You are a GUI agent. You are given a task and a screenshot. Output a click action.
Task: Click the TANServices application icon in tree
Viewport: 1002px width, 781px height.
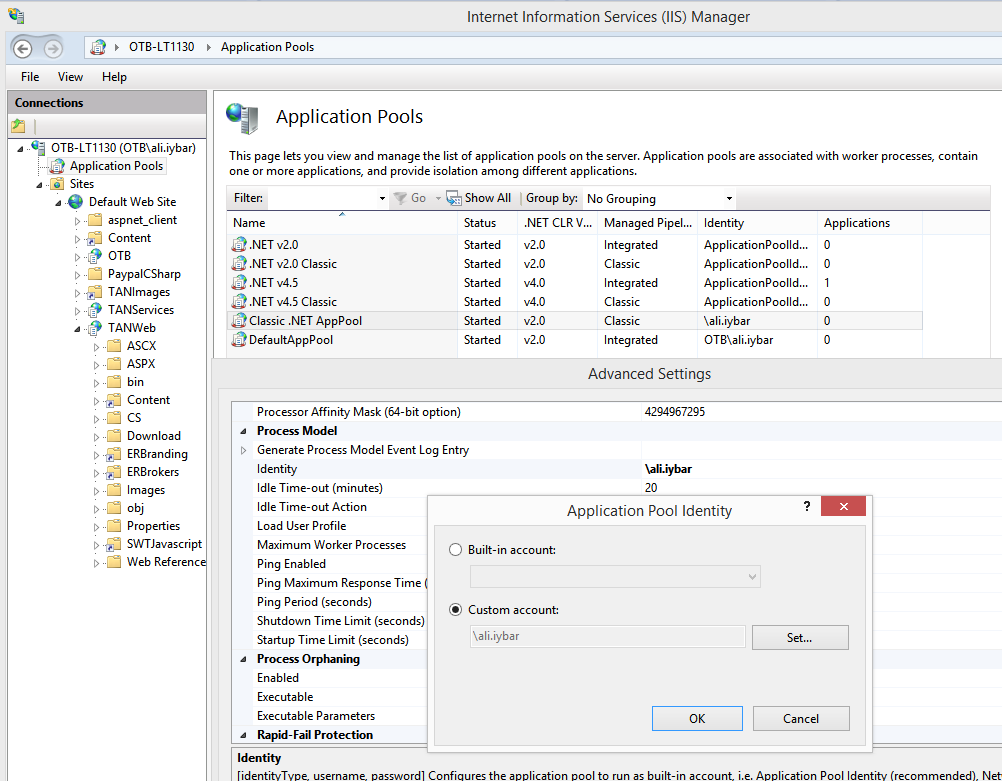click(95, 310)
